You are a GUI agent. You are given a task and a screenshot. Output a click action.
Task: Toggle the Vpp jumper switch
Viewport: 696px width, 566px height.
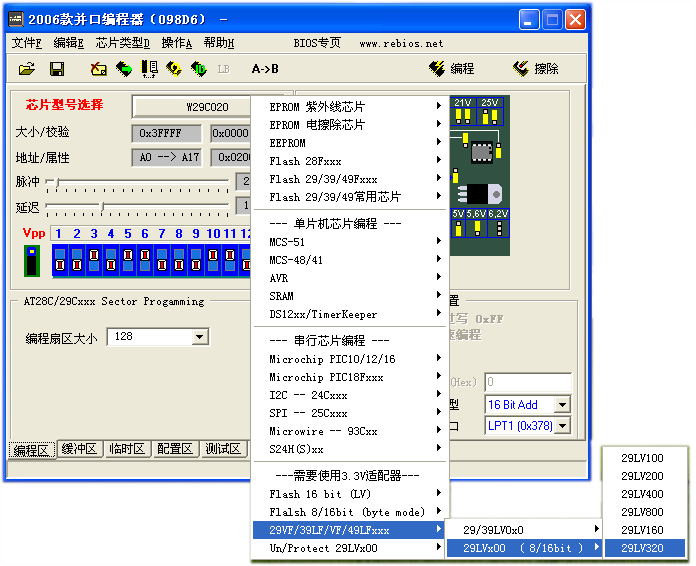point(32,261)
